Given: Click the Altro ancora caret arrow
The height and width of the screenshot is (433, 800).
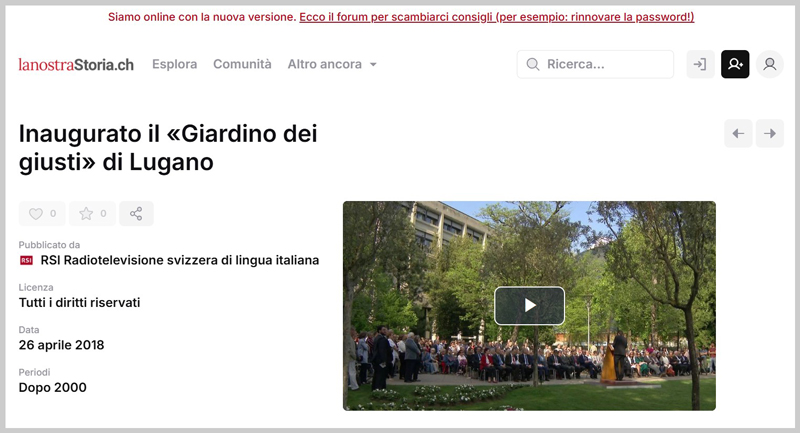Looking at the screenshot, I should (x=373, y=65).
